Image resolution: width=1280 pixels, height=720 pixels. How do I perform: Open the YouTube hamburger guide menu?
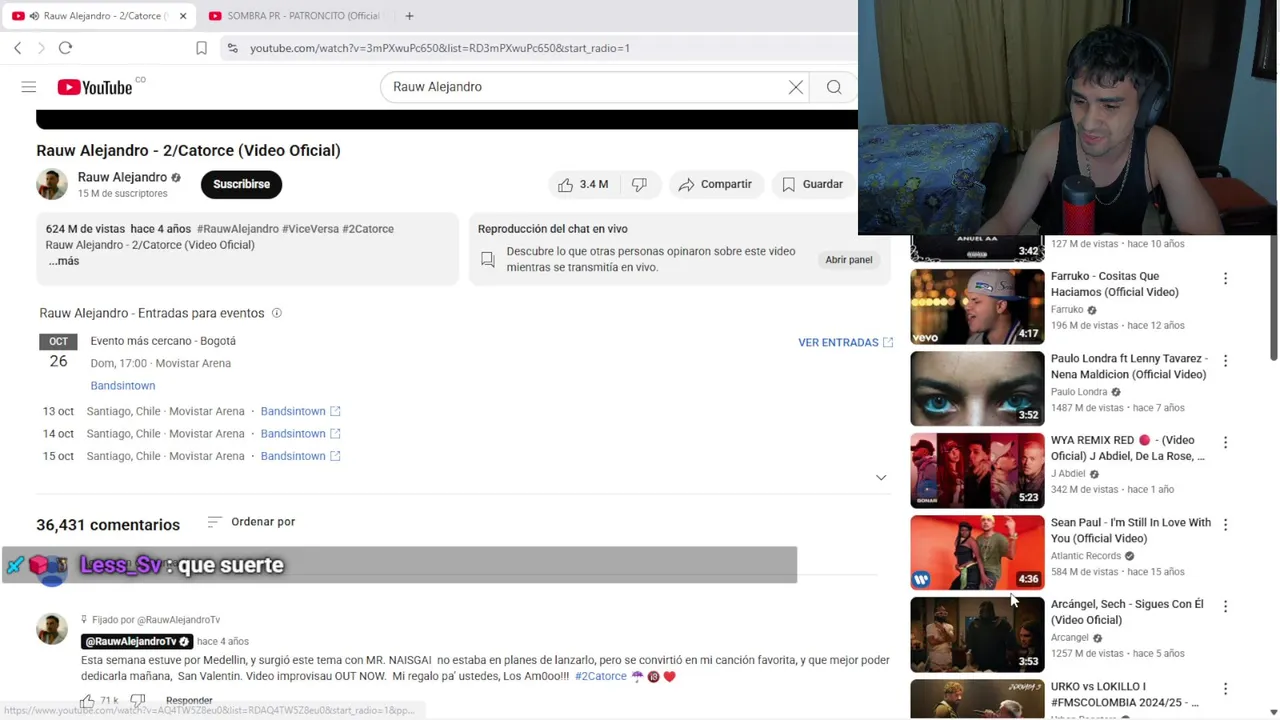coord(29,87)
